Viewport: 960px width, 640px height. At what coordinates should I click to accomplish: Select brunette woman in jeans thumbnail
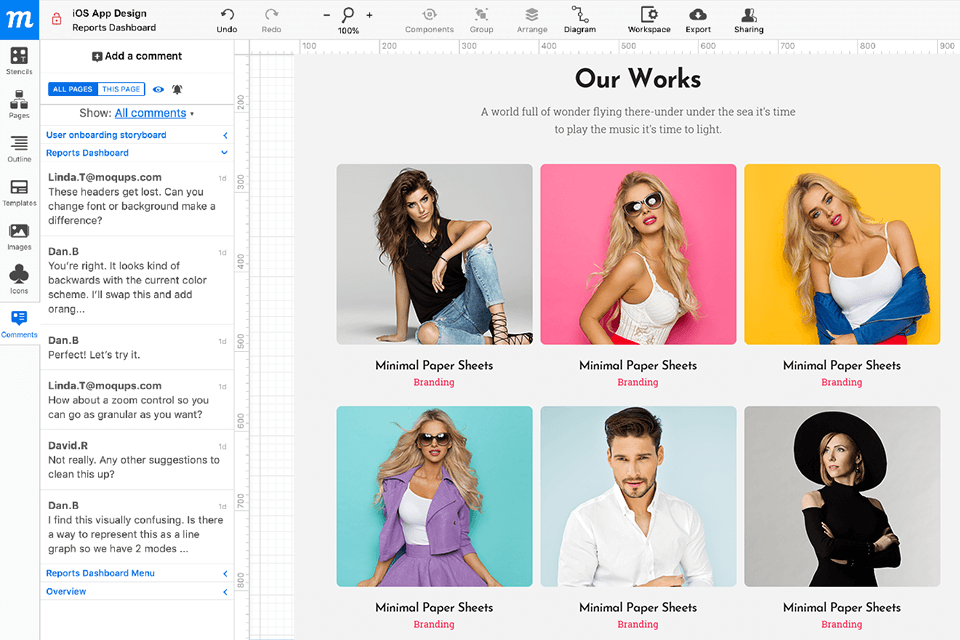(x=434, y=254)
